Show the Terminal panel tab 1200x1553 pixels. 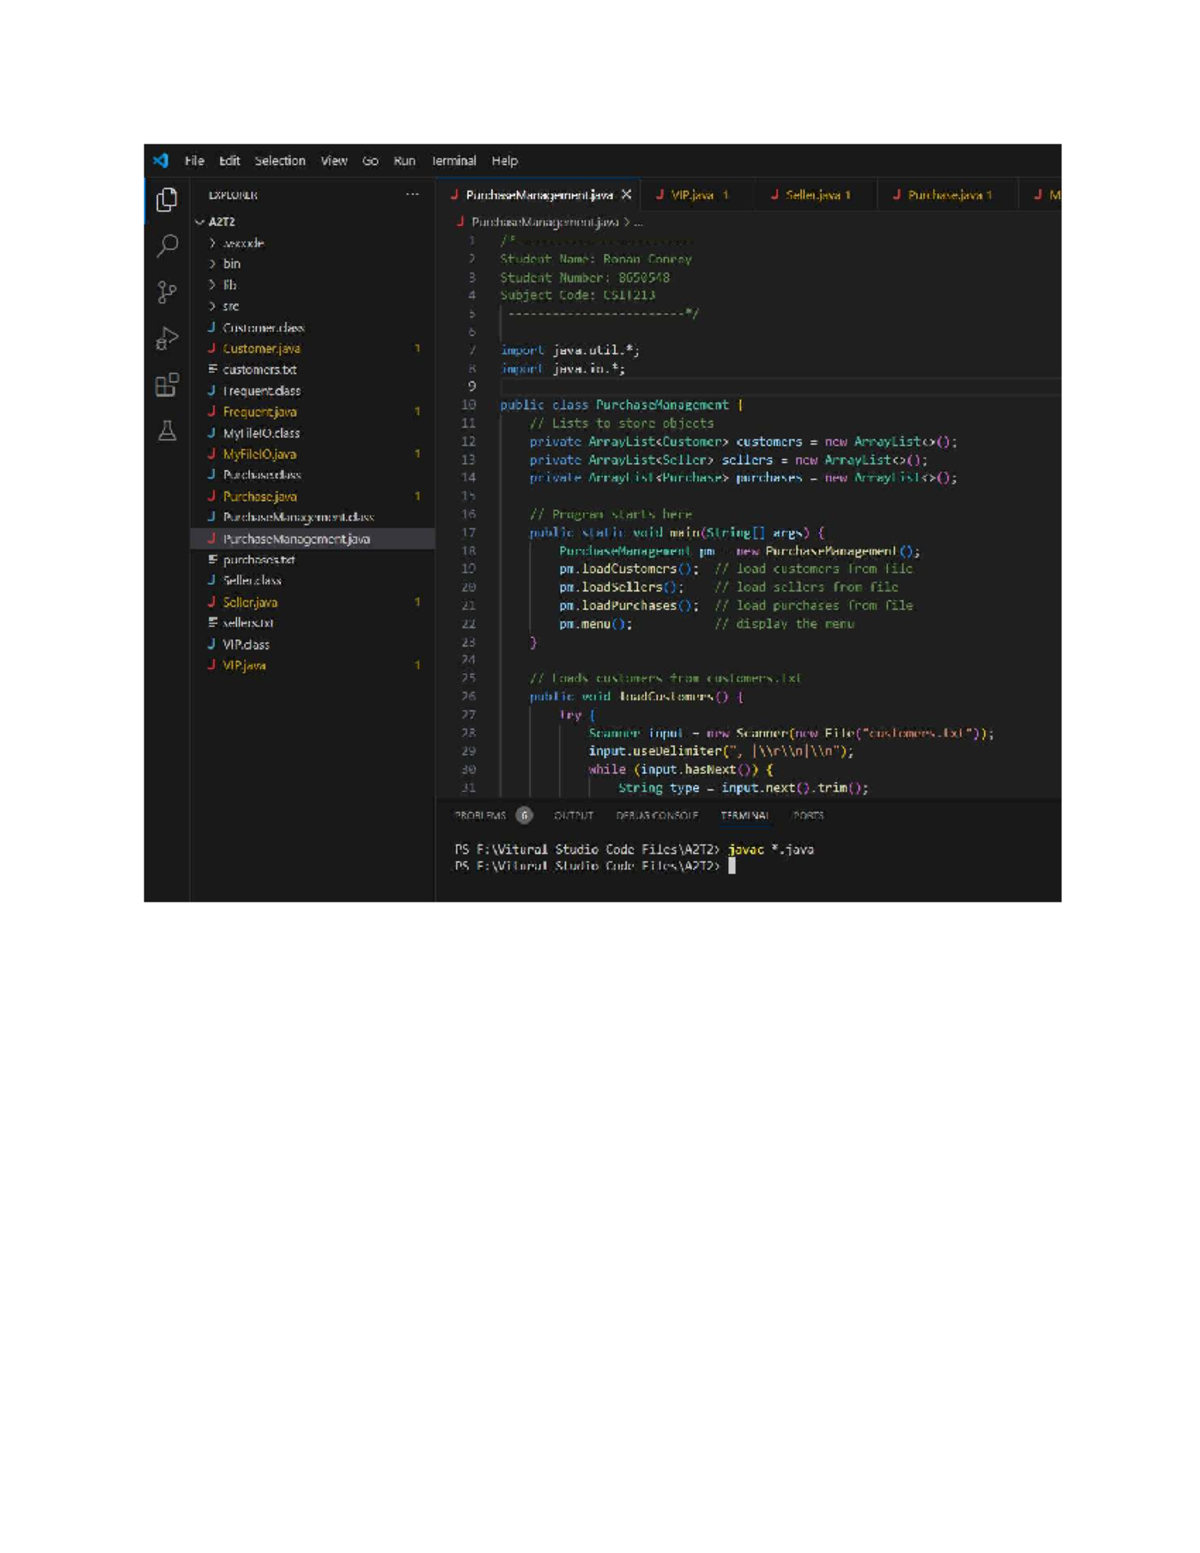coord(745,815)
